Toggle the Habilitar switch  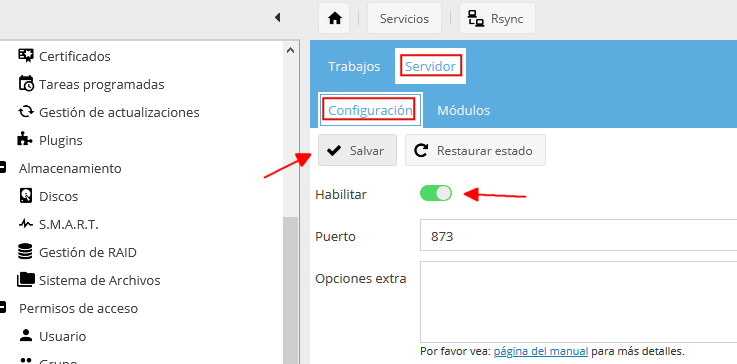[x=436, y=193]
